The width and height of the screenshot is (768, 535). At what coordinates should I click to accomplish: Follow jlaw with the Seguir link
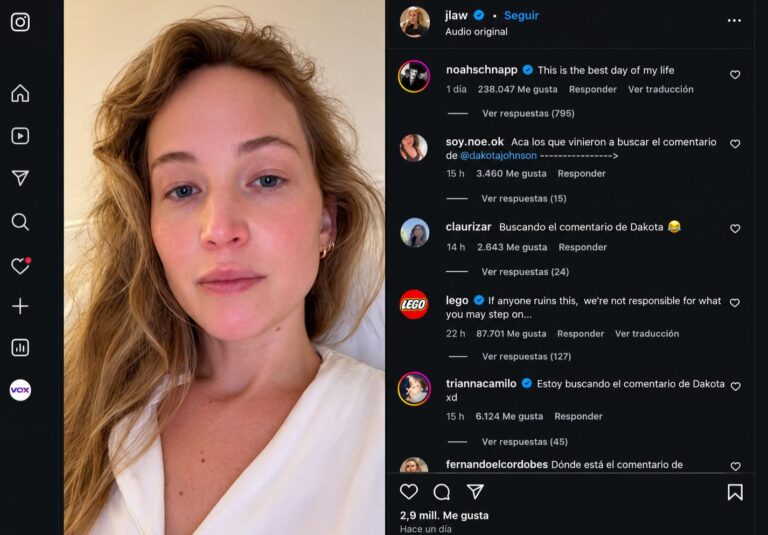(521, 16)
